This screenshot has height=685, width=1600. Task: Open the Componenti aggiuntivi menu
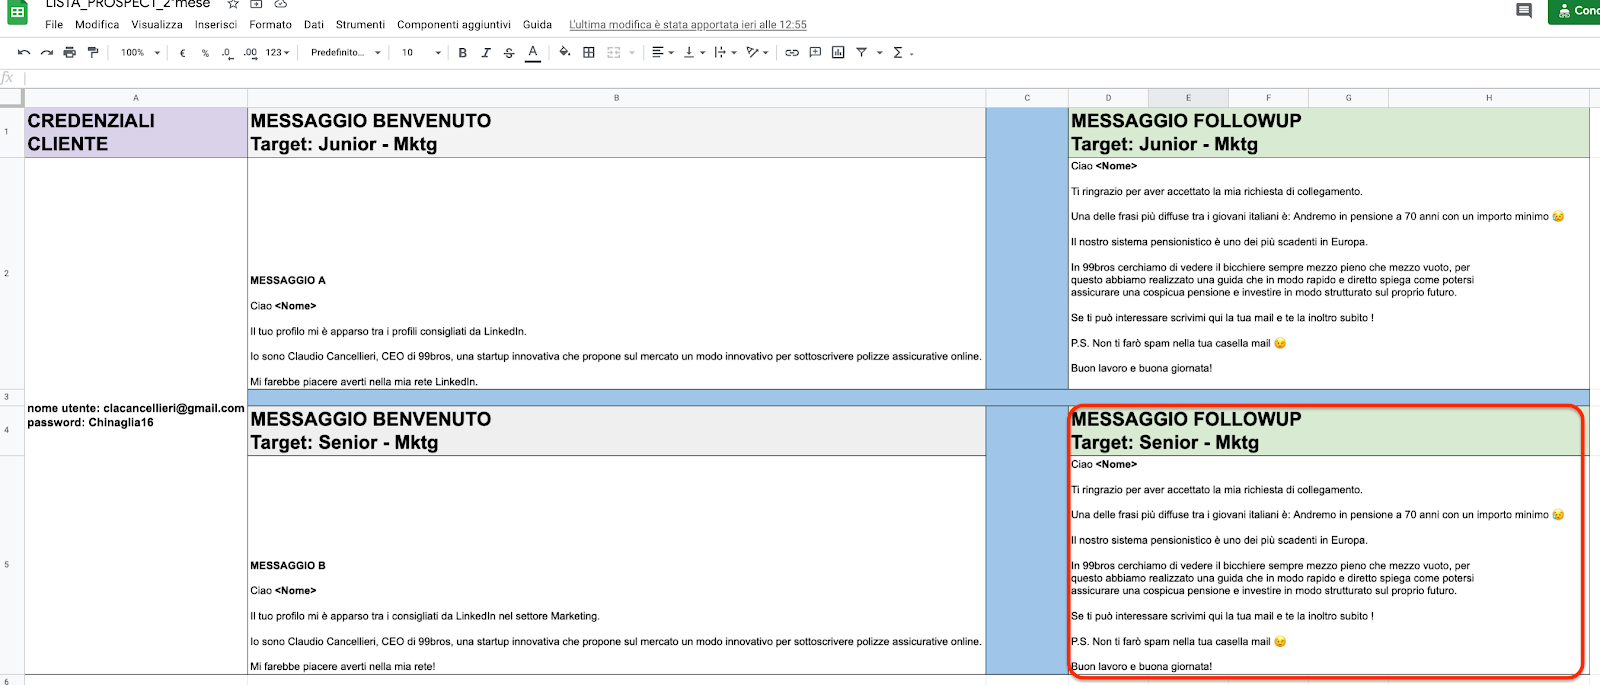[x=453, y=24]
